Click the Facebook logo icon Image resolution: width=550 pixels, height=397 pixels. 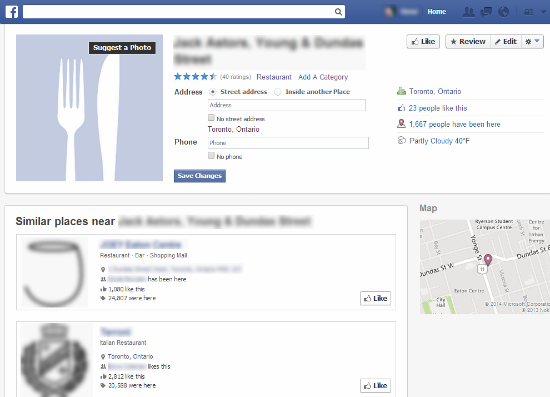[12, 12]
